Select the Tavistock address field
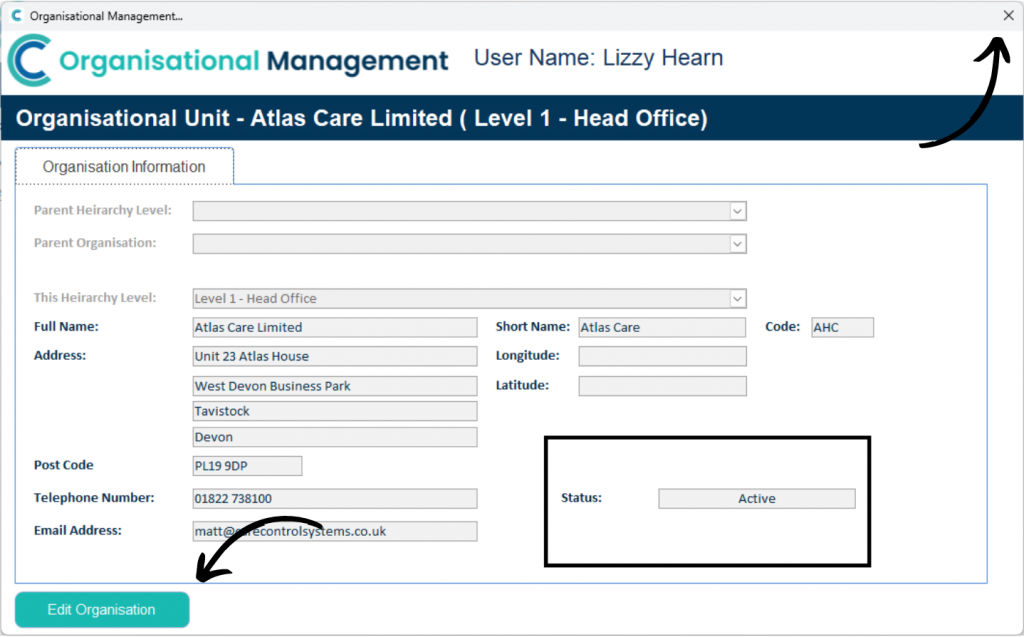Screen dimensions: 1024x637 (x=335, y=411)
